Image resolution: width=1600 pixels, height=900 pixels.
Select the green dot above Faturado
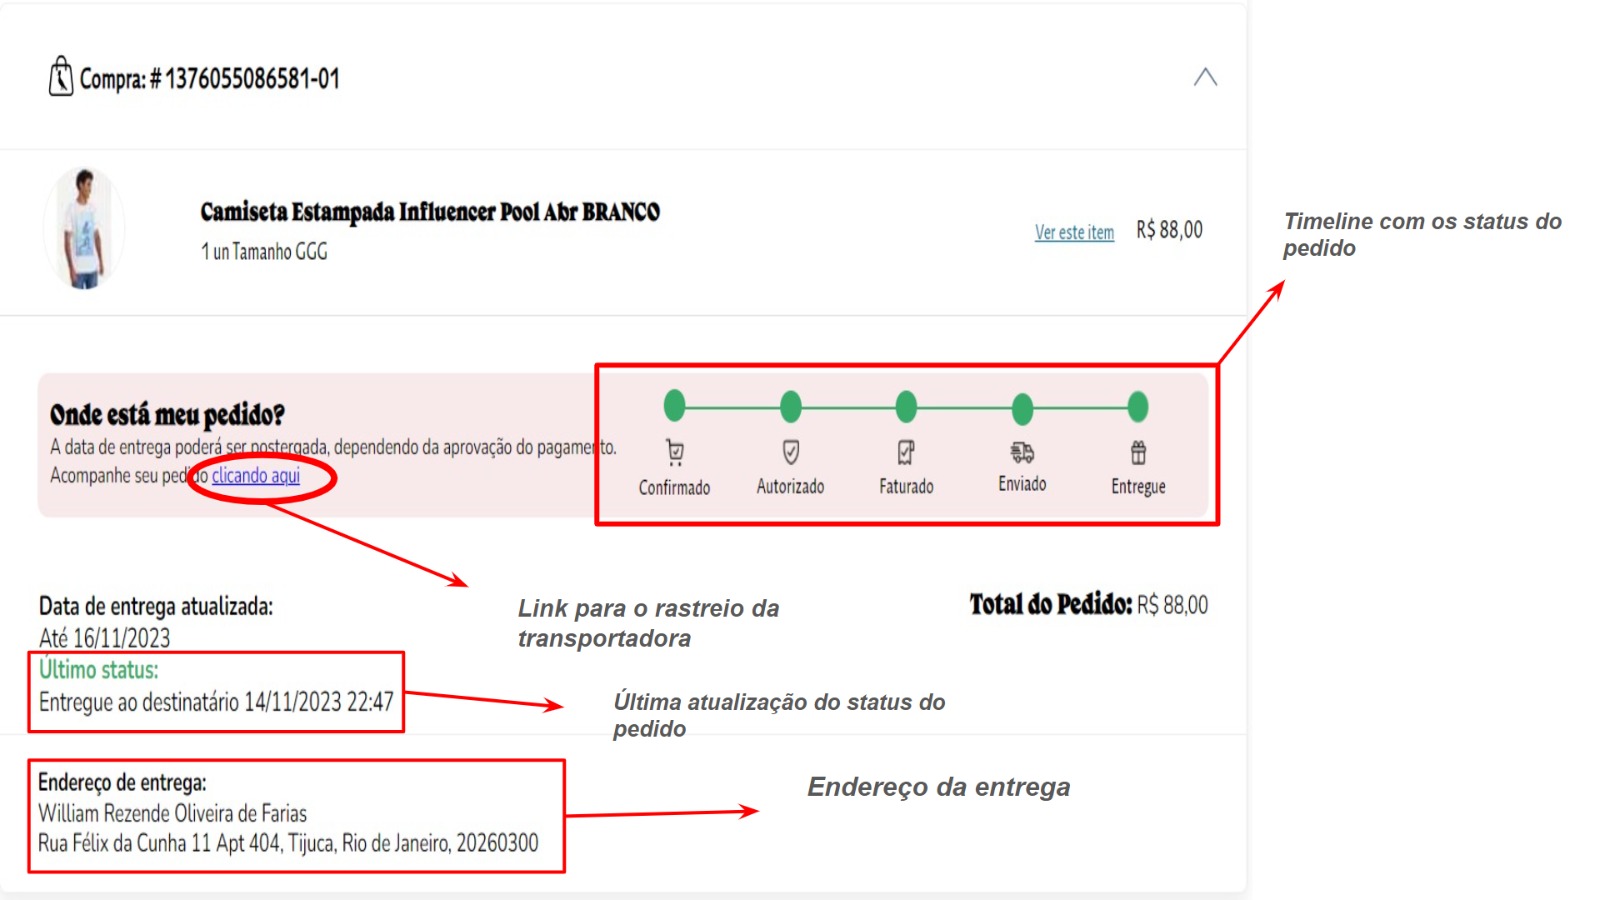[906, 407]
